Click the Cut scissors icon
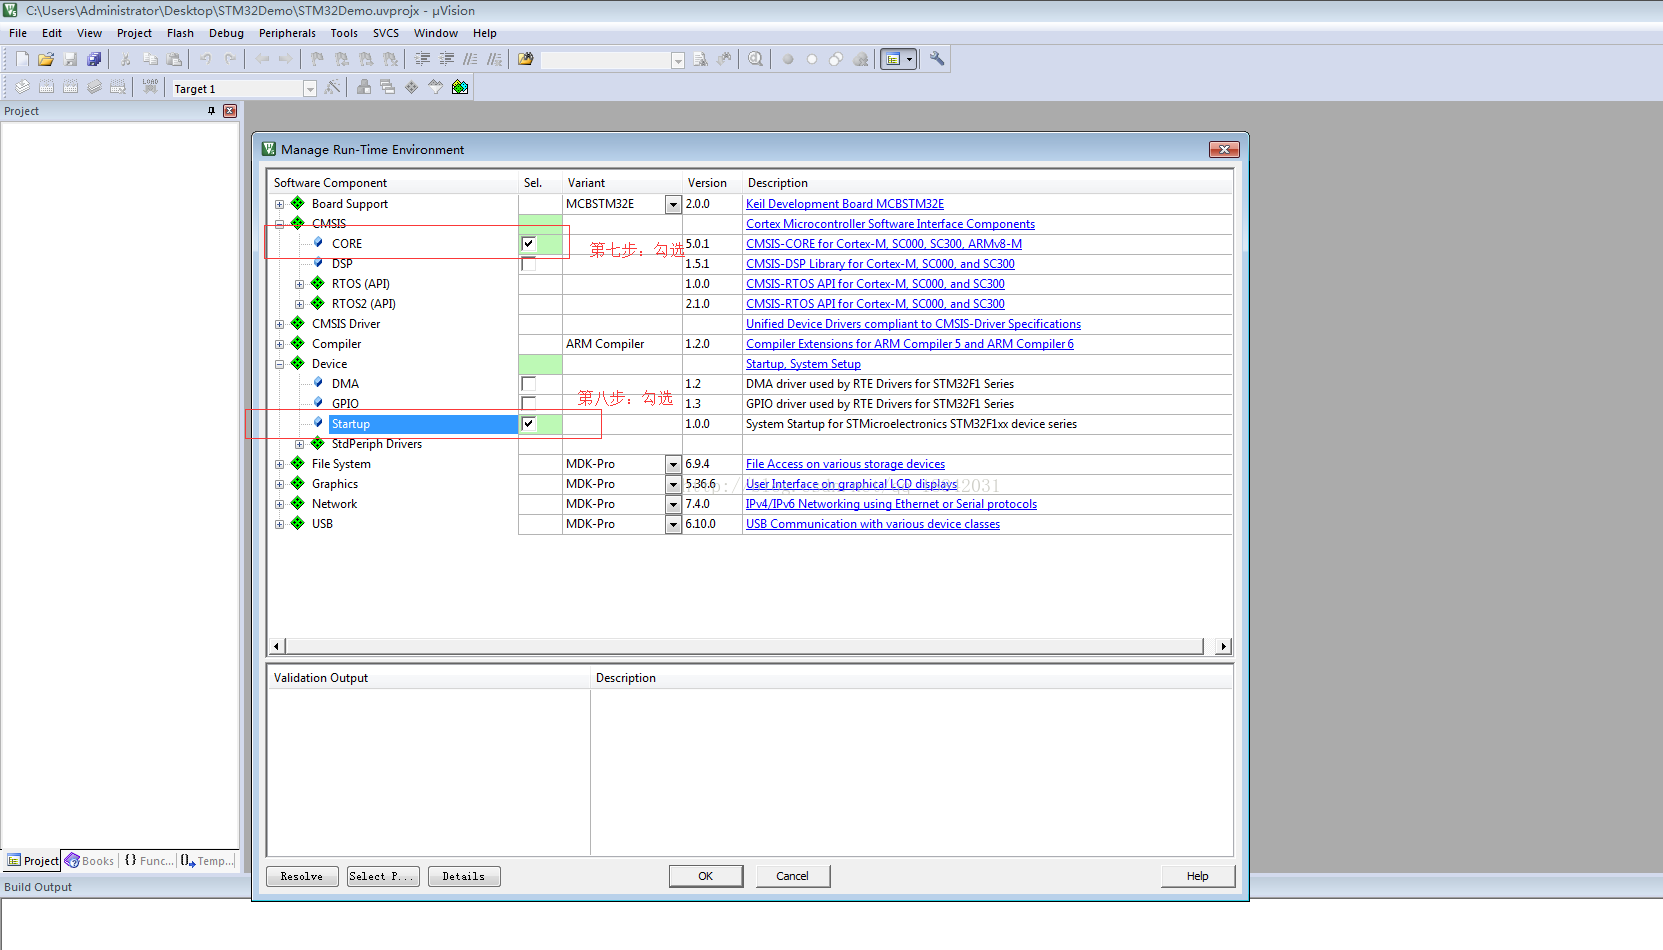 pos(126,59)
